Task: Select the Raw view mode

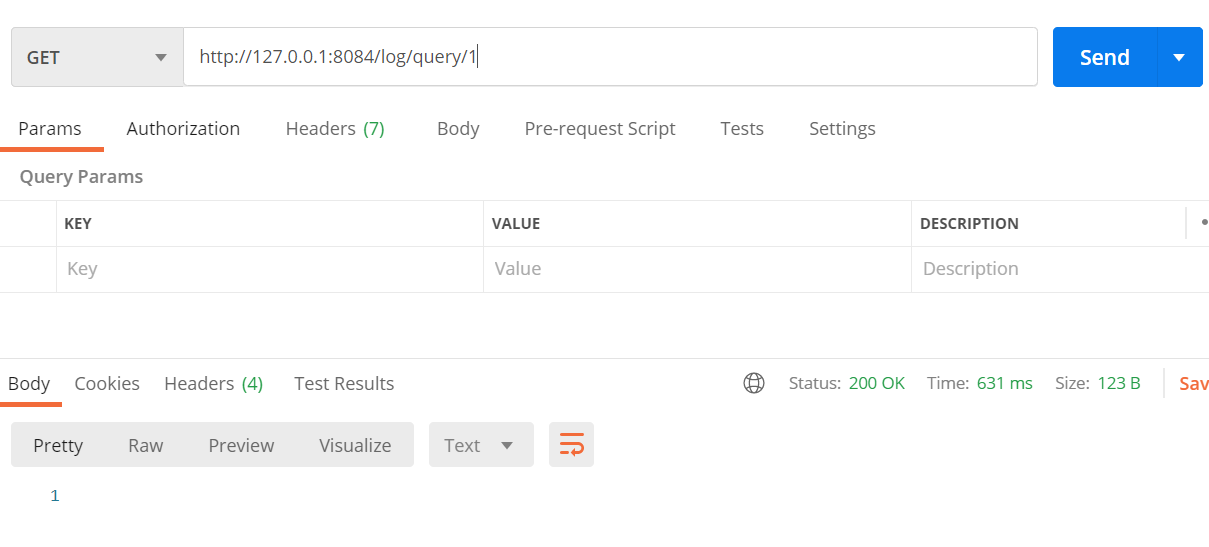Action: click(x=145, y=445)
